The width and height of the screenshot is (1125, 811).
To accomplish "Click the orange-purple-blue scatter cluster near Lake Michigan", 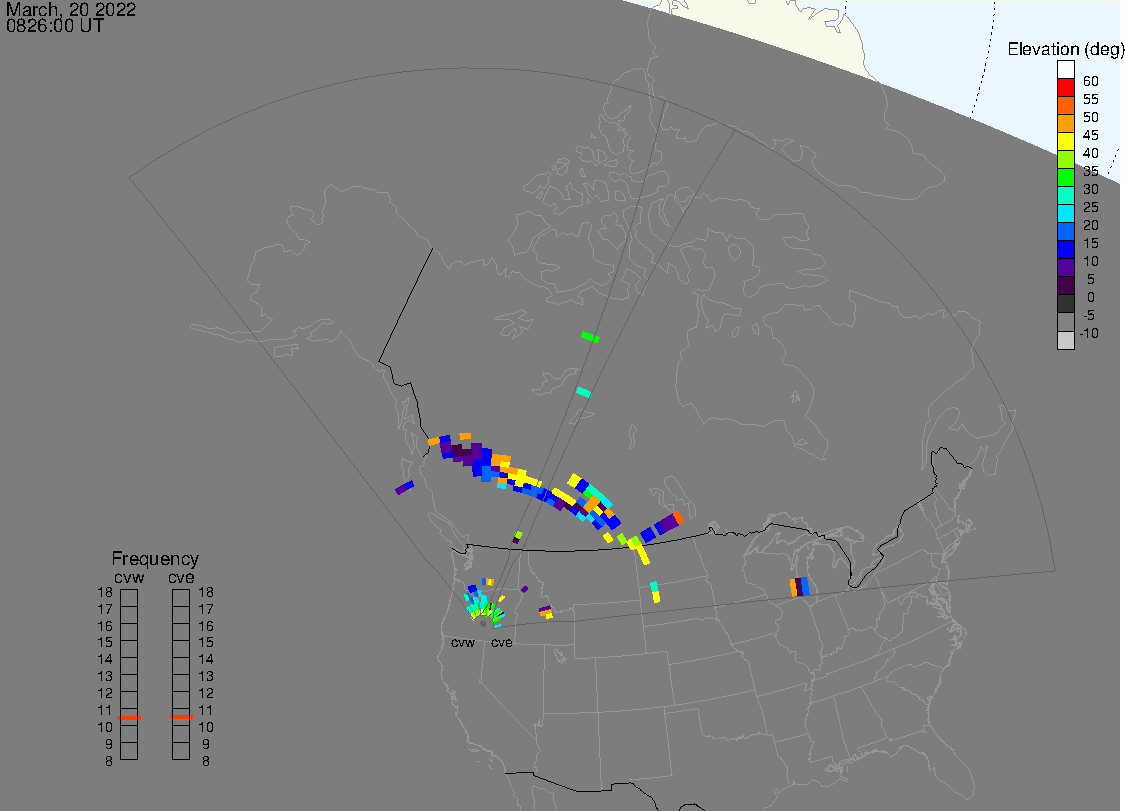I will tap(799, 586).
